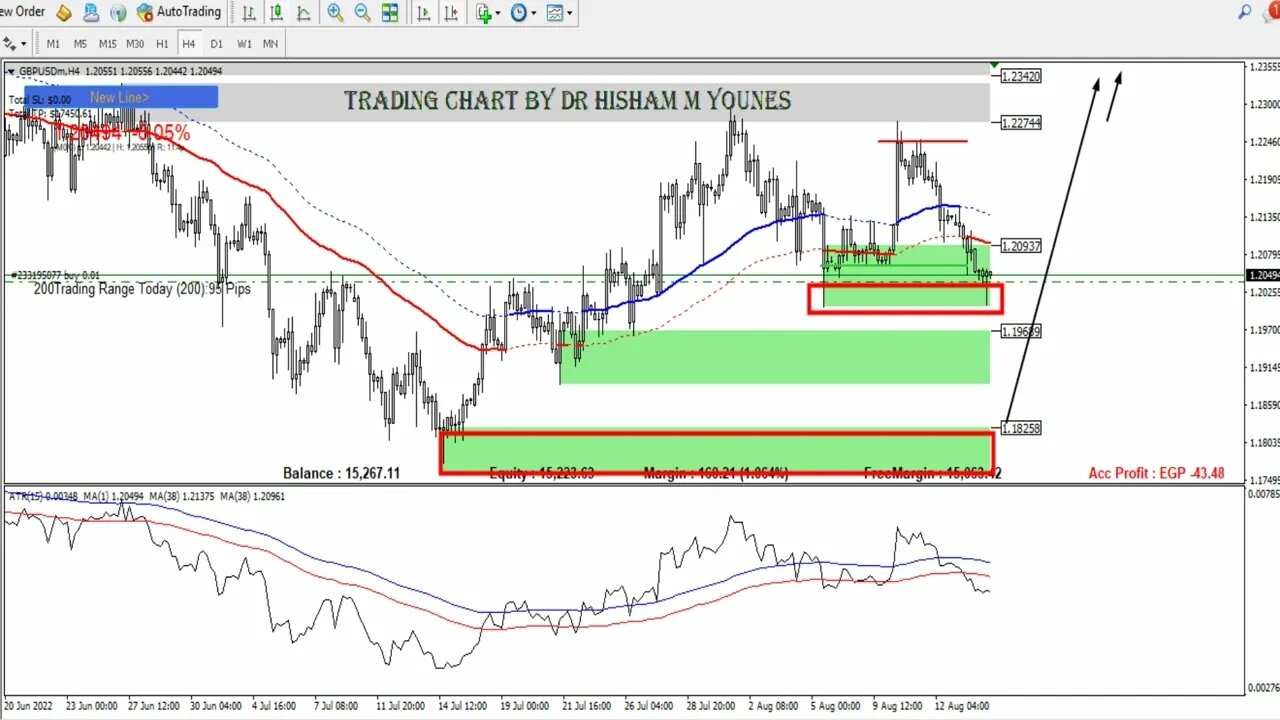
Task: Select the #233195077 buy 0.01 order line
Action: pos(56,275)
